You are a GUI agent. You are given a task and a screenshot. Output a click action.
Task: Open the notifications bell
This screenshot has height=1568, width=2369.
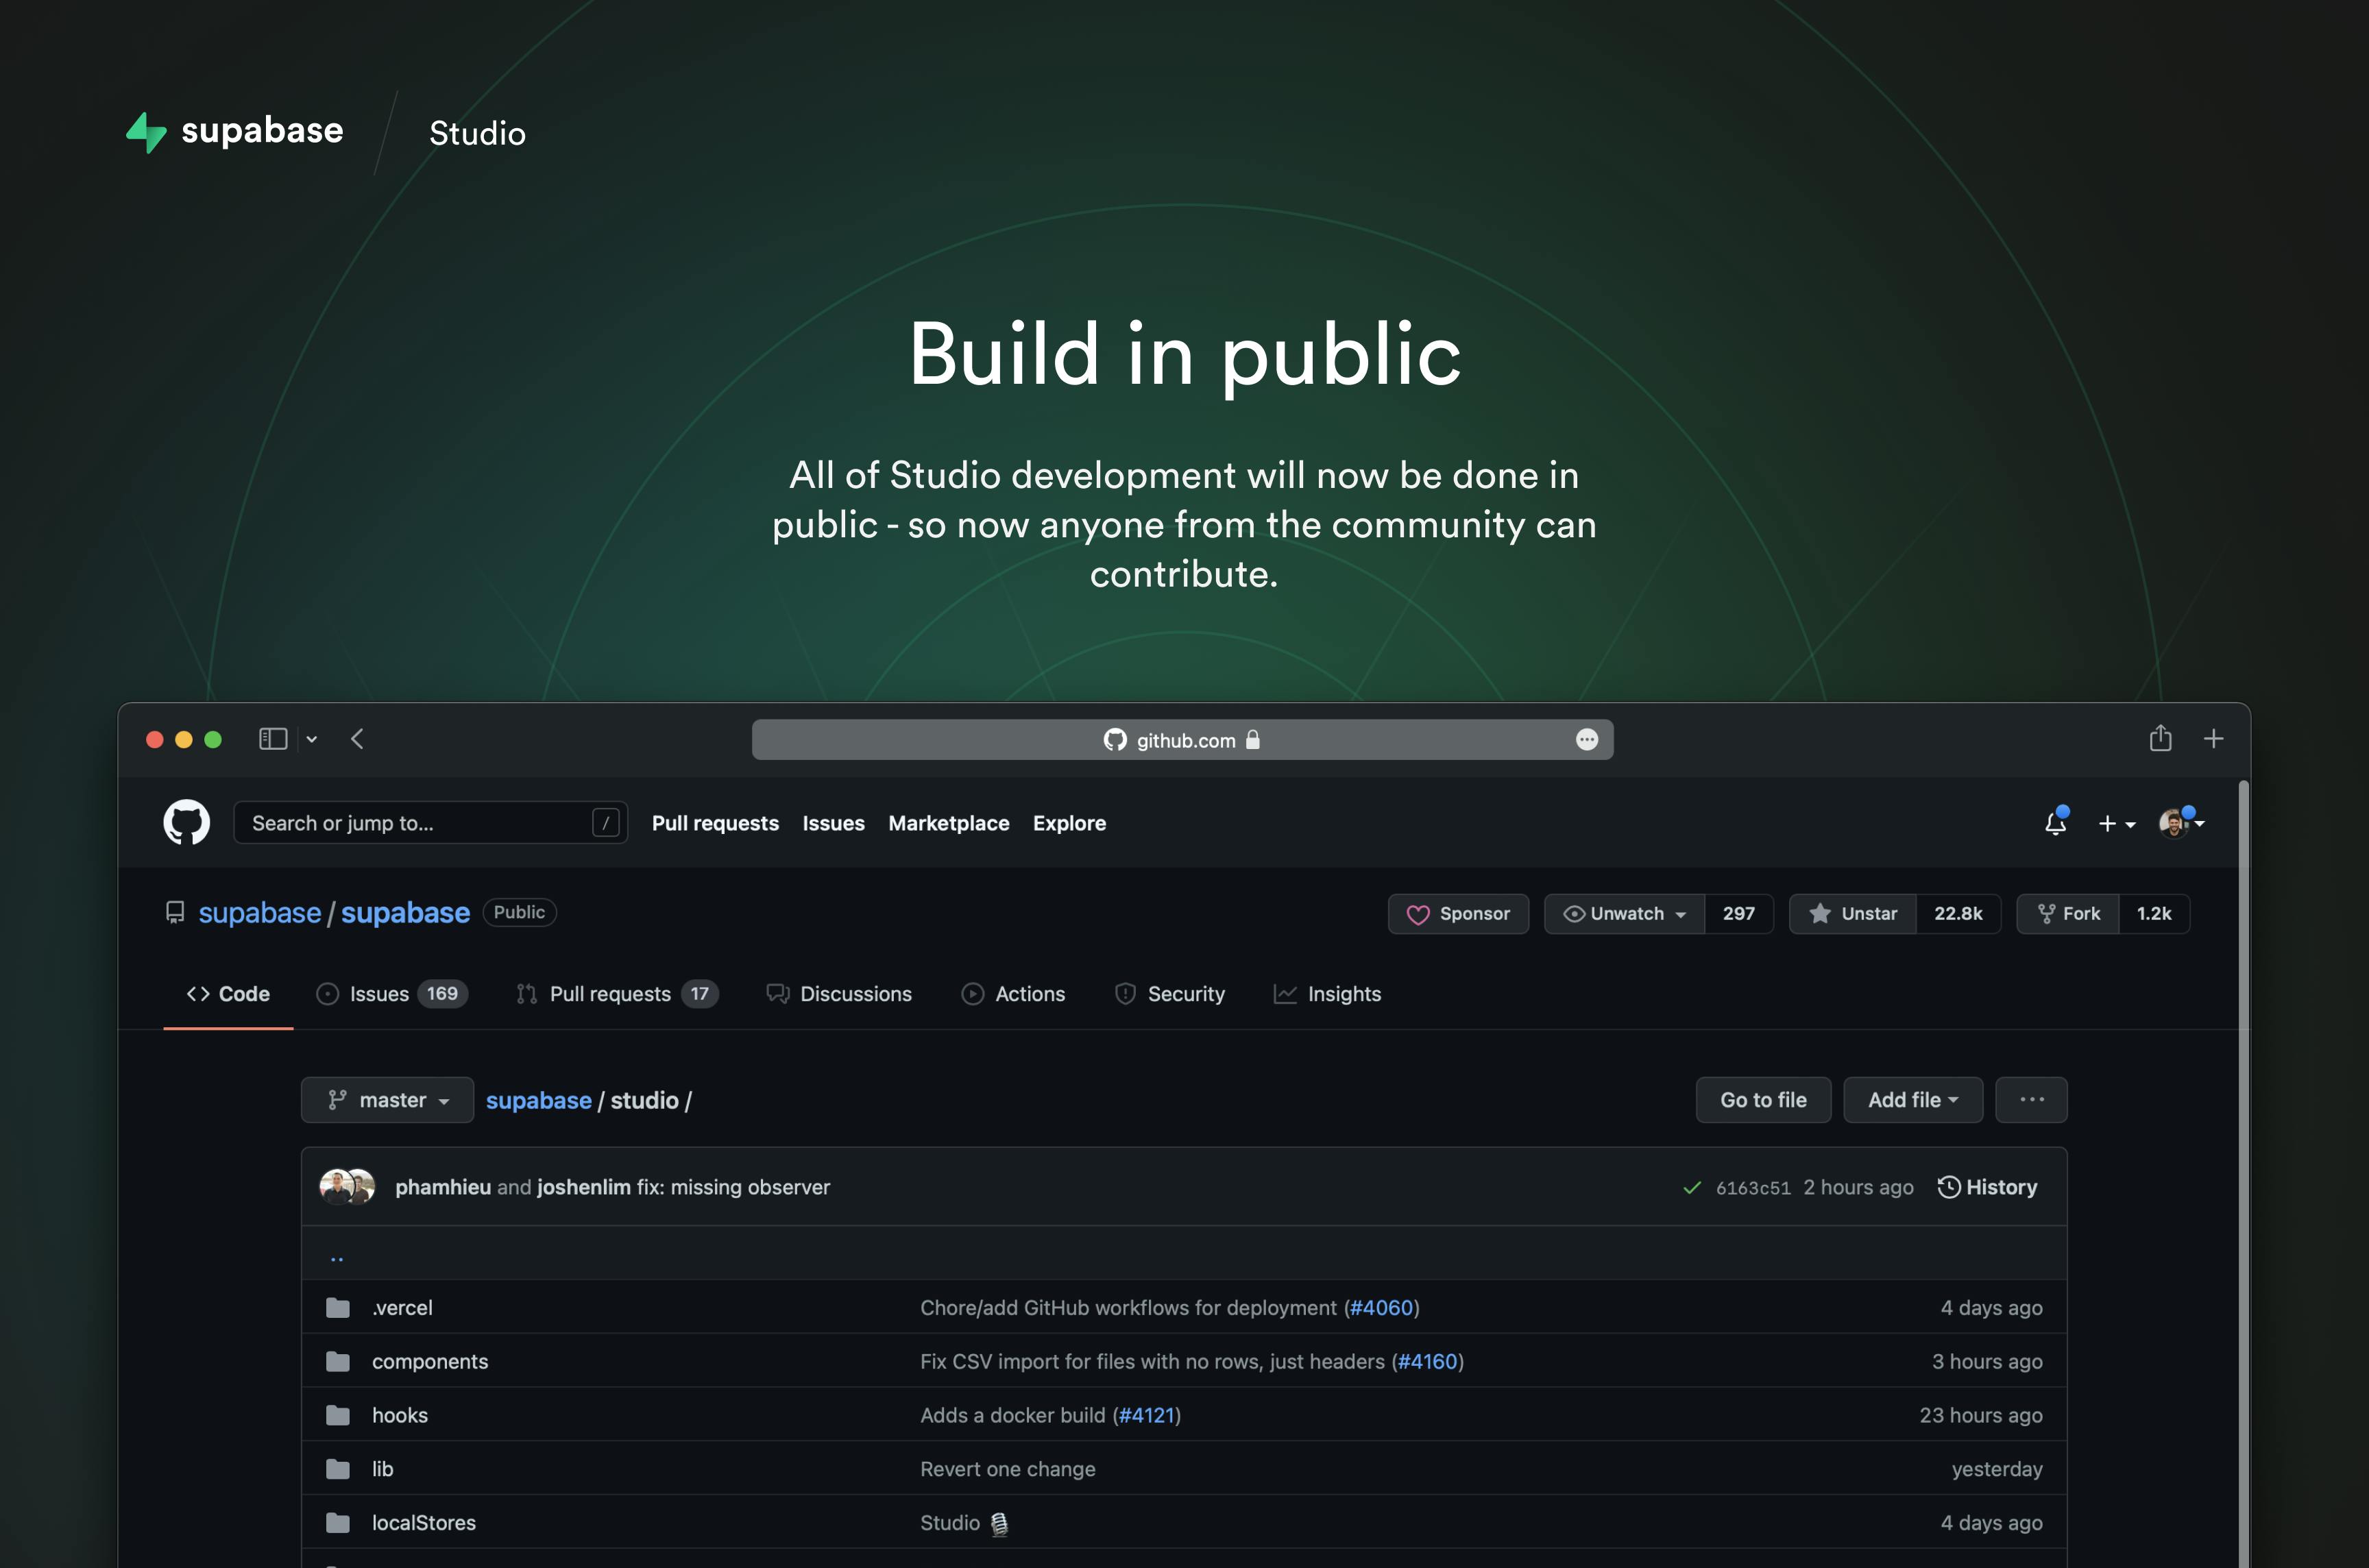click(2056, 822)
